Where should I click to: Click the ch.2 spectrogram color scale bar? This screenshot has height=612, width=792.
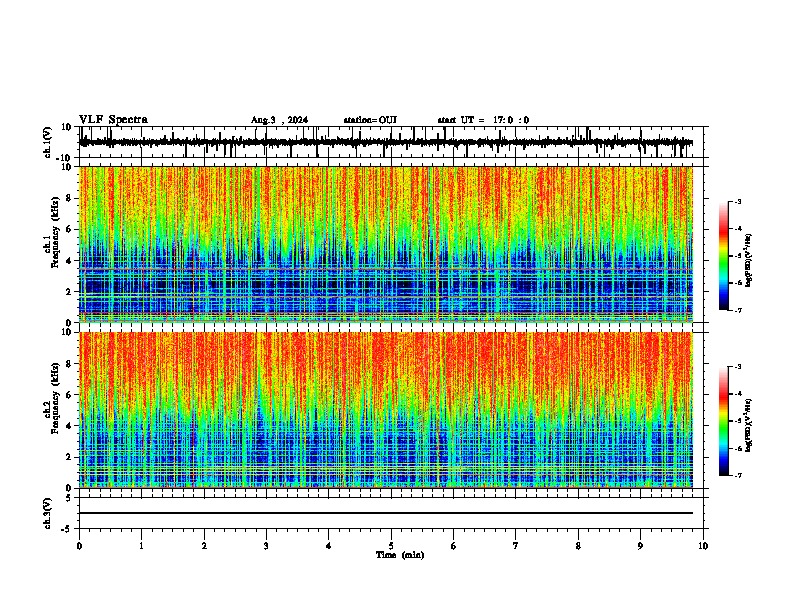pyautogui.click(x=724, y=421)
